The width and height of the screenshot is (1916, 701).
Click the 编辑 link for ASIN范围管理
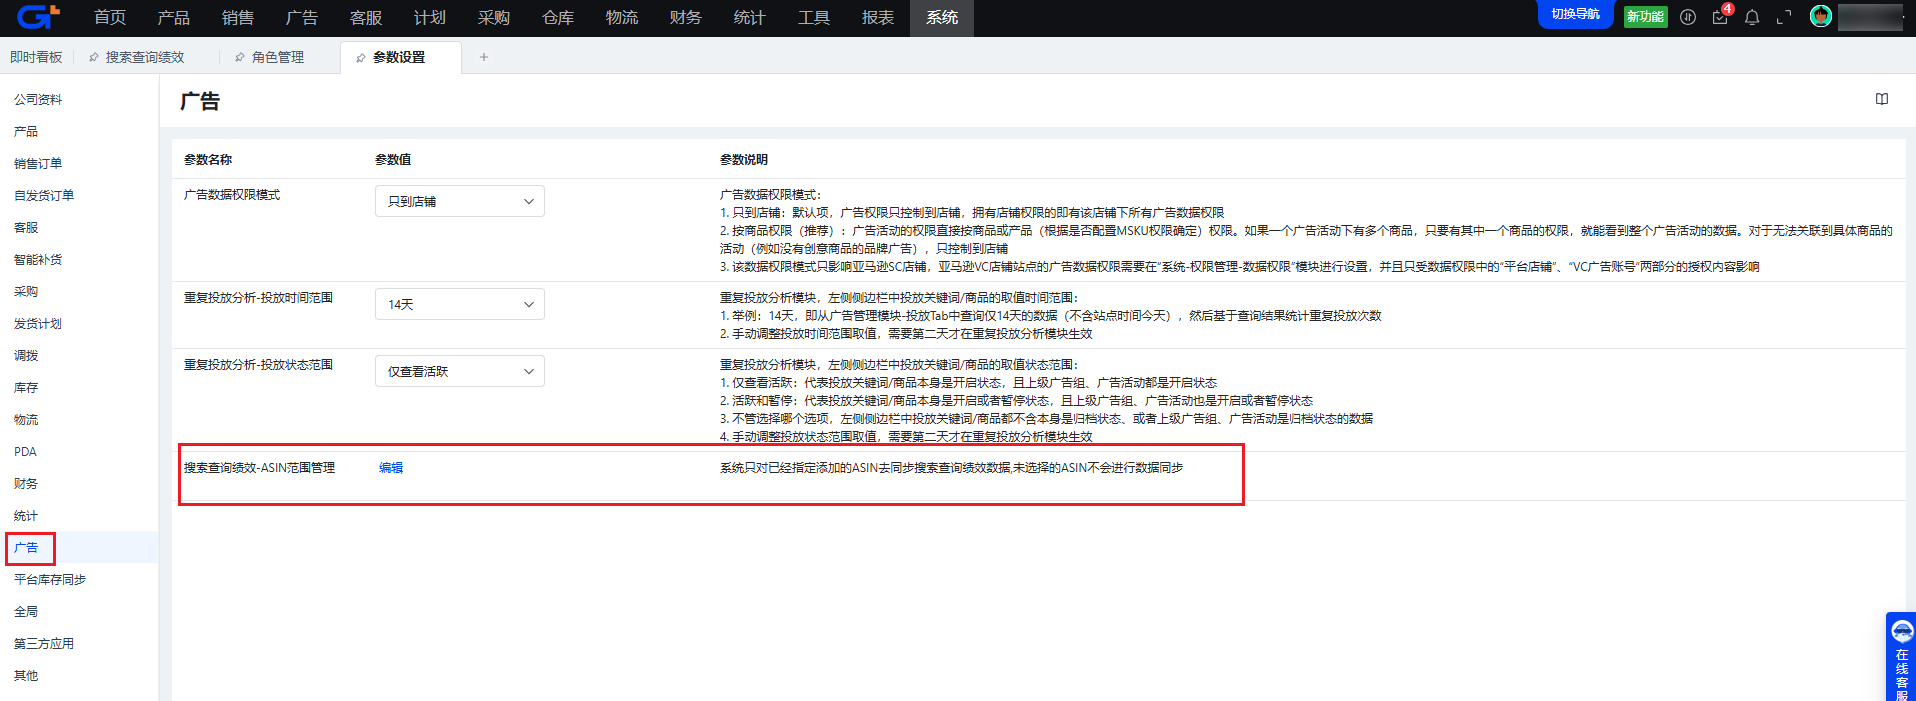[391, 468]
